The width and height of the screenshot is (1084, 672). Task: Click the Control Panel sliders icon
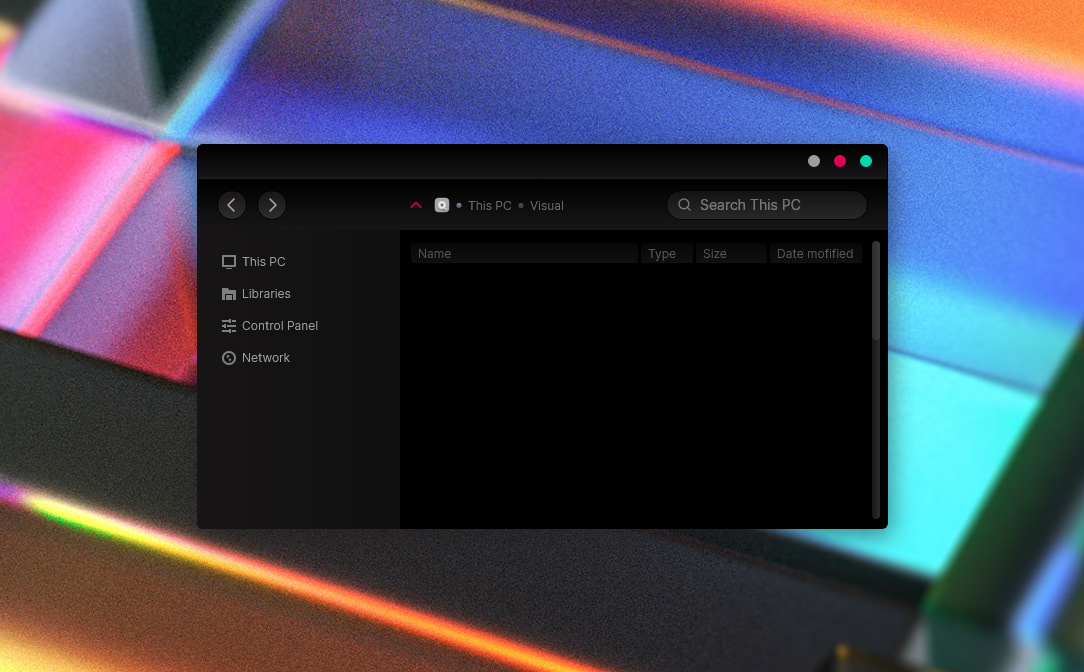point(229,326)
